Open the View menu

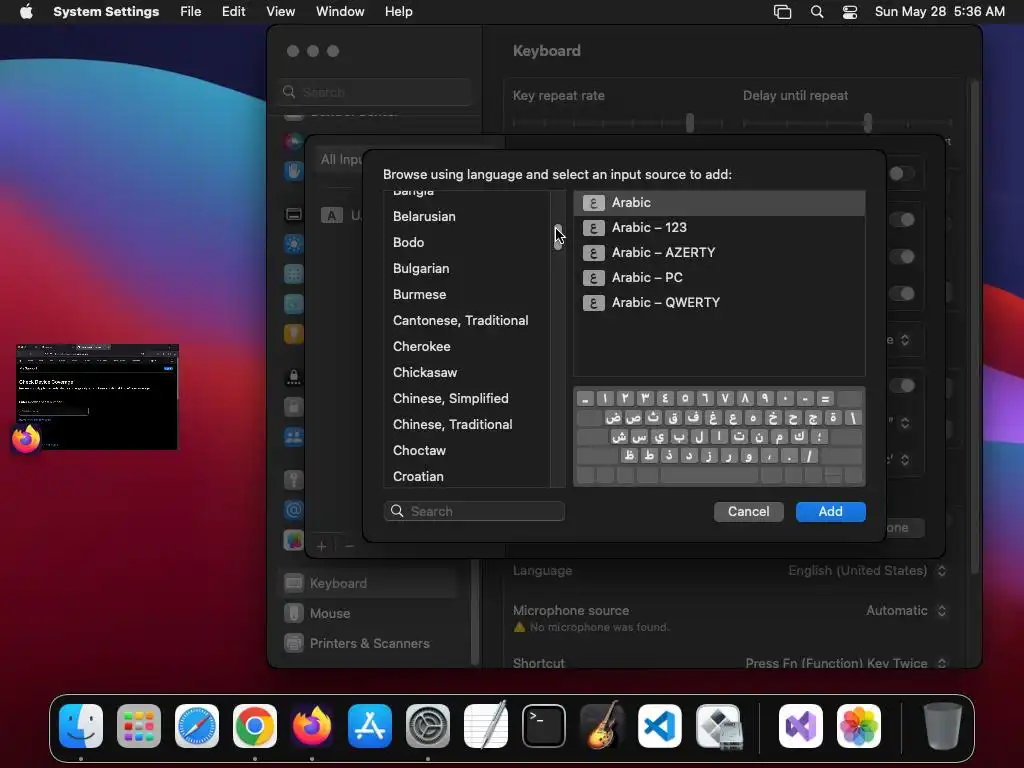pos(280,12)
